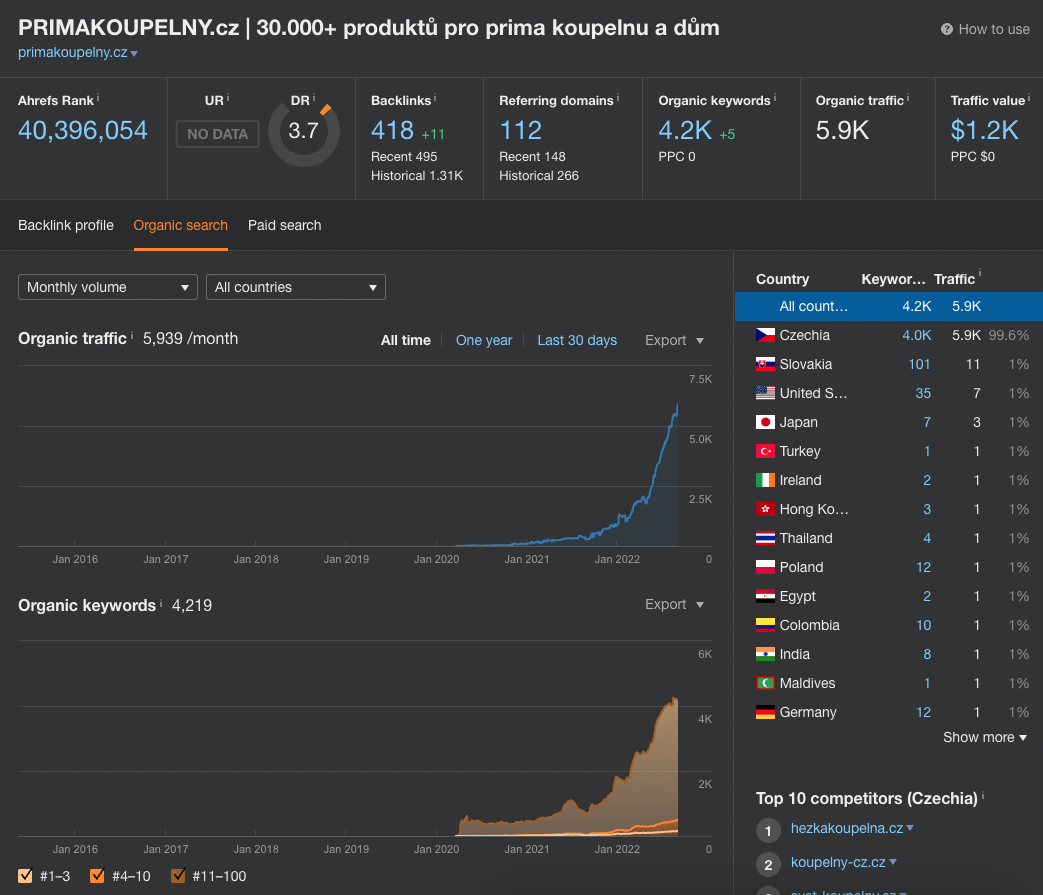Click info icon beside Backlinks heading
This screenshot has height=895, width=1043.
pos(435,98)
